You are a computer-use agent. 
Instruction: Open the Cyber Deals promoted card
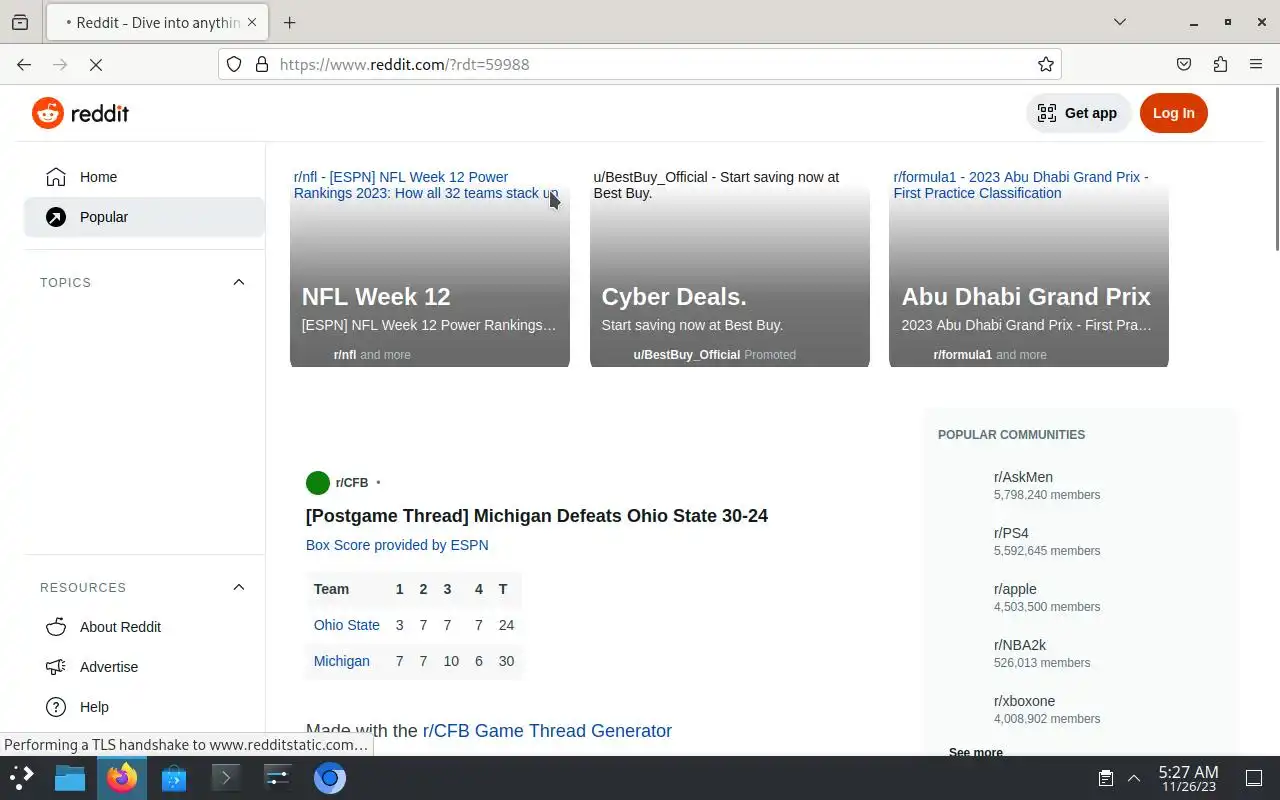[730, 268]
